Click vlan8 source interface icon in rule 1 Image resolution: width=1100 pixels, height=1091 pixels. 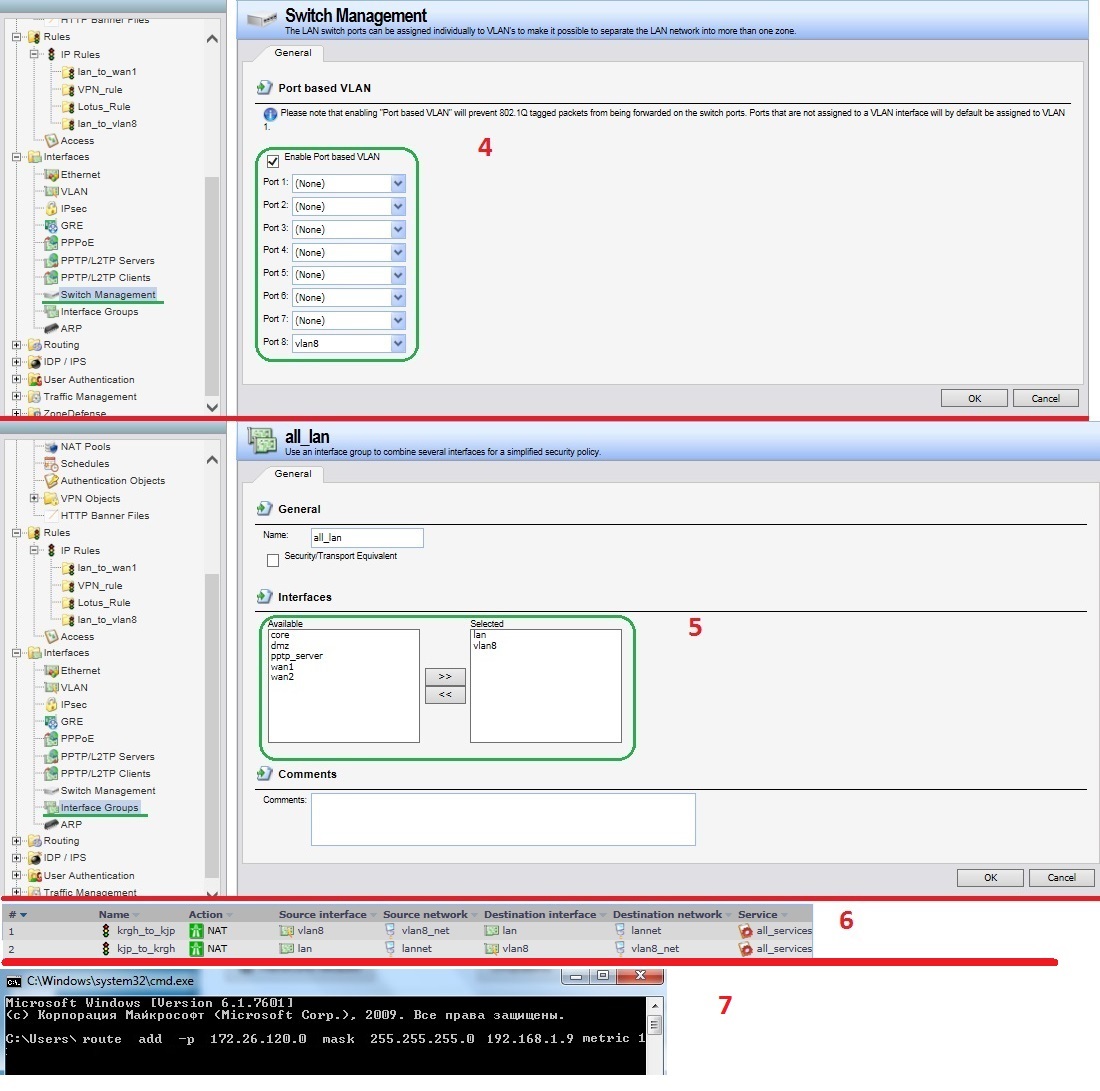(286, 931)
